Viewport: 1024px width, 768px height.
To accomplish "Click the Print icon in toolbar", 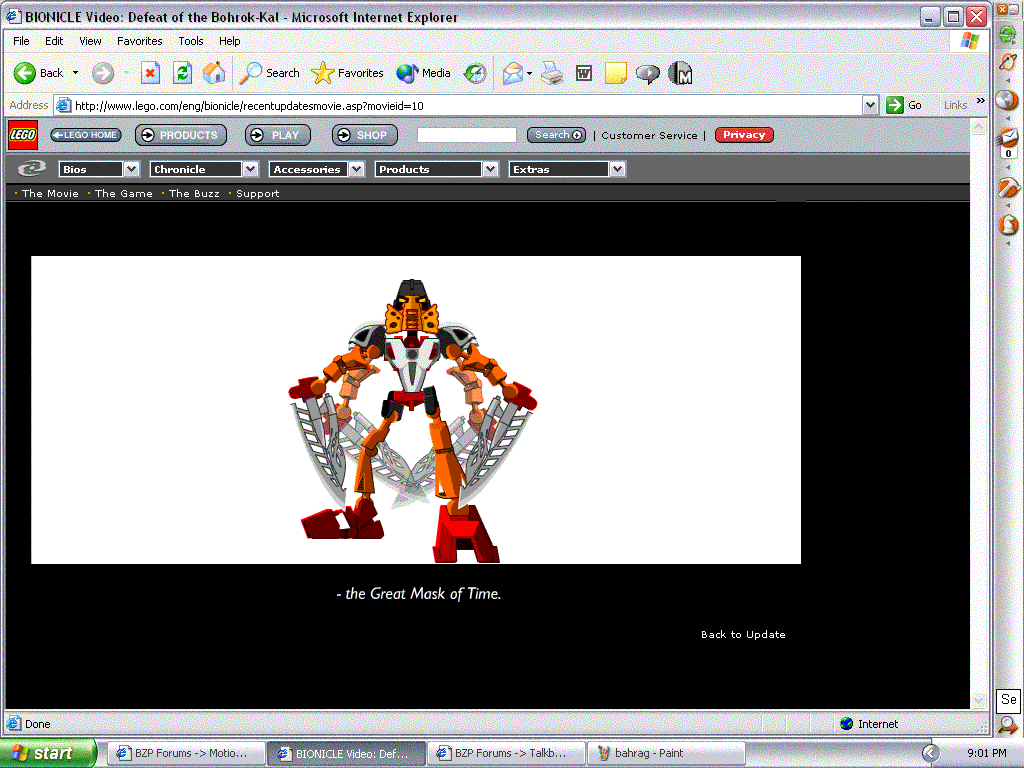I will [x=551, y=73].
